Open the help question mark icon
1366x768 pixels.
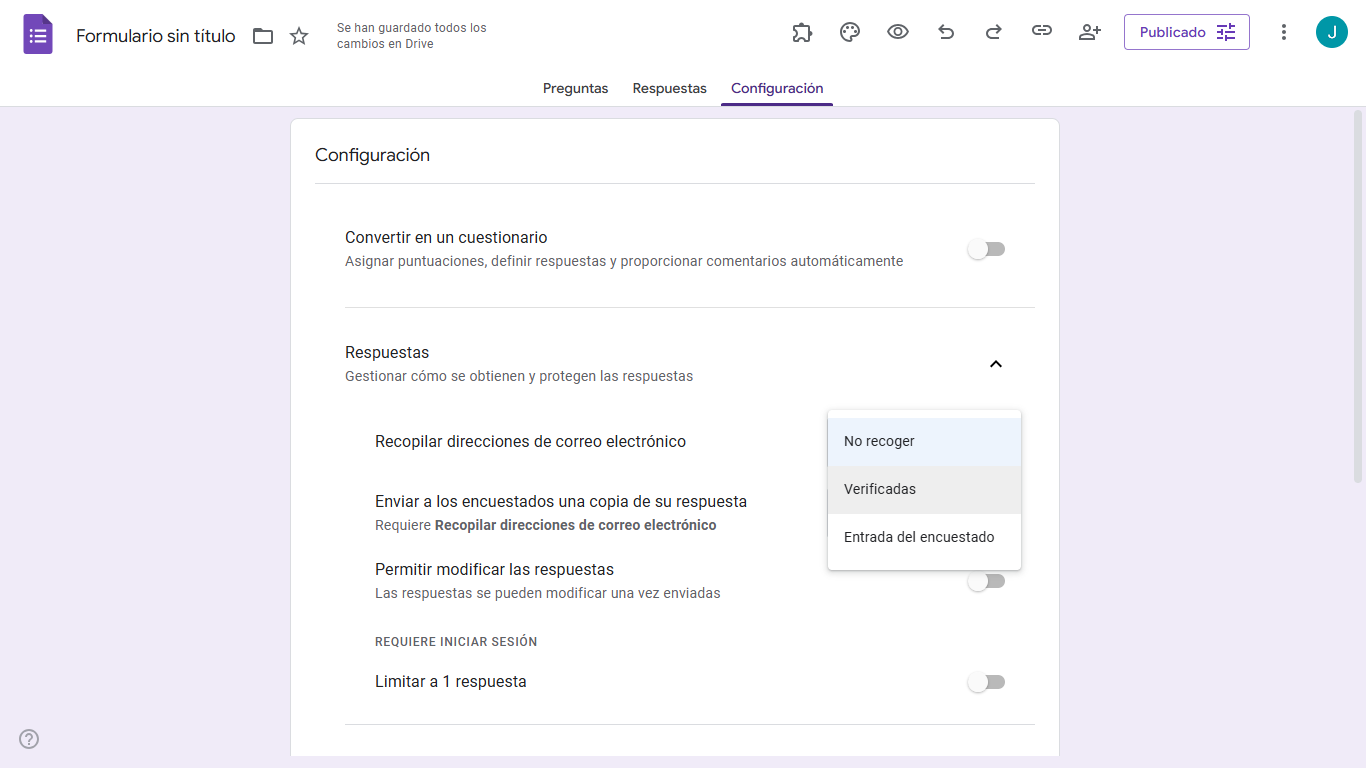pyautogui.click(x=29, y=739)
